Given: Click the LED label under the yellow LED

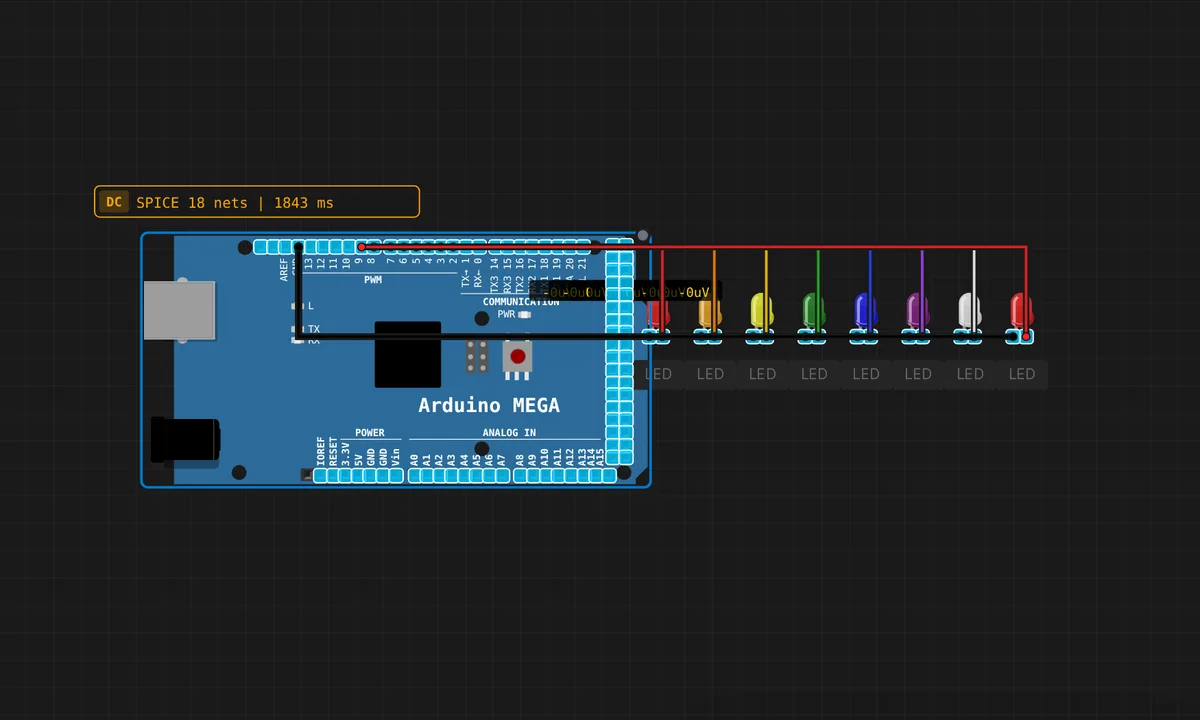Looking at the screenshot, I should point(762,374).
